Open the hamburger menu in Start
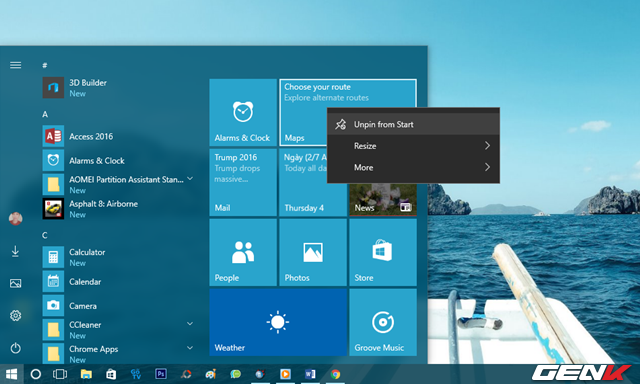Screen dimensions: 640x384 click(16, 65)
